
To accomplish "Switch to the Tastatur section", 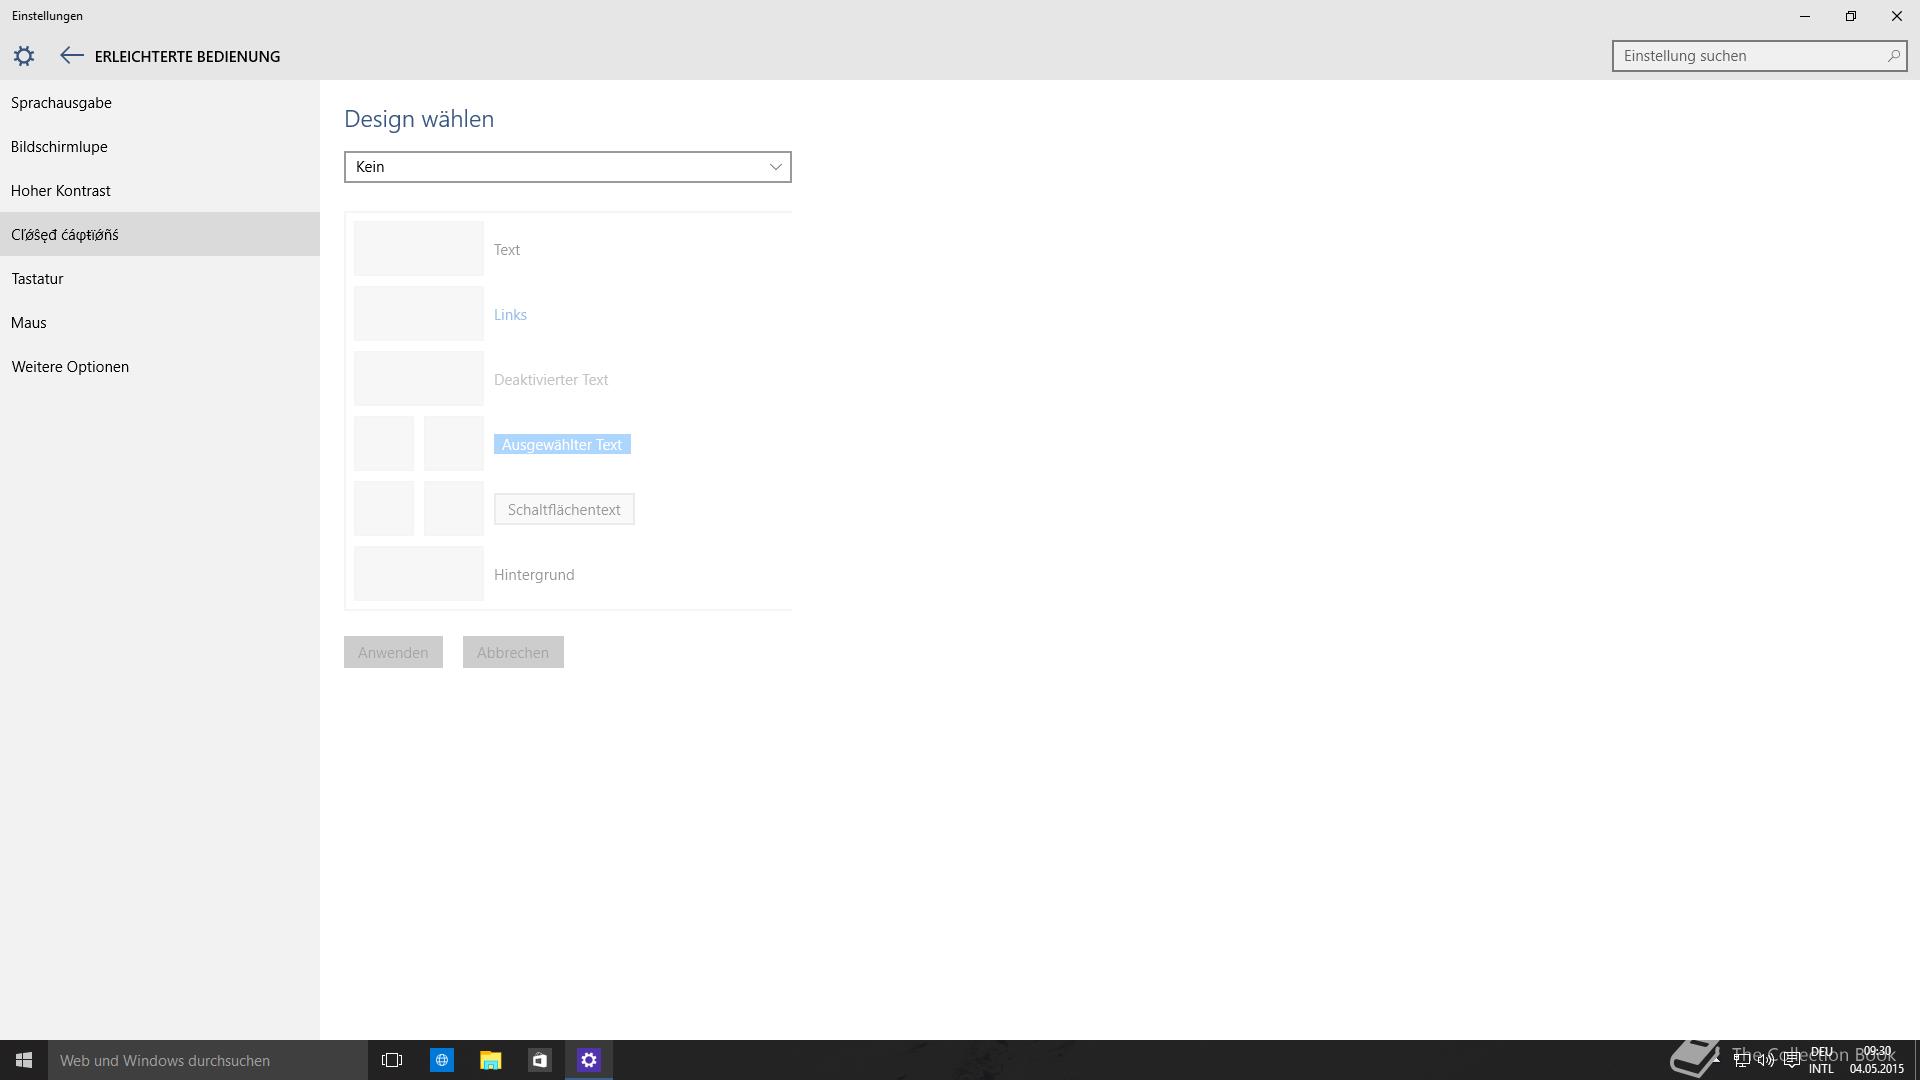I will [x=37, y=279].
